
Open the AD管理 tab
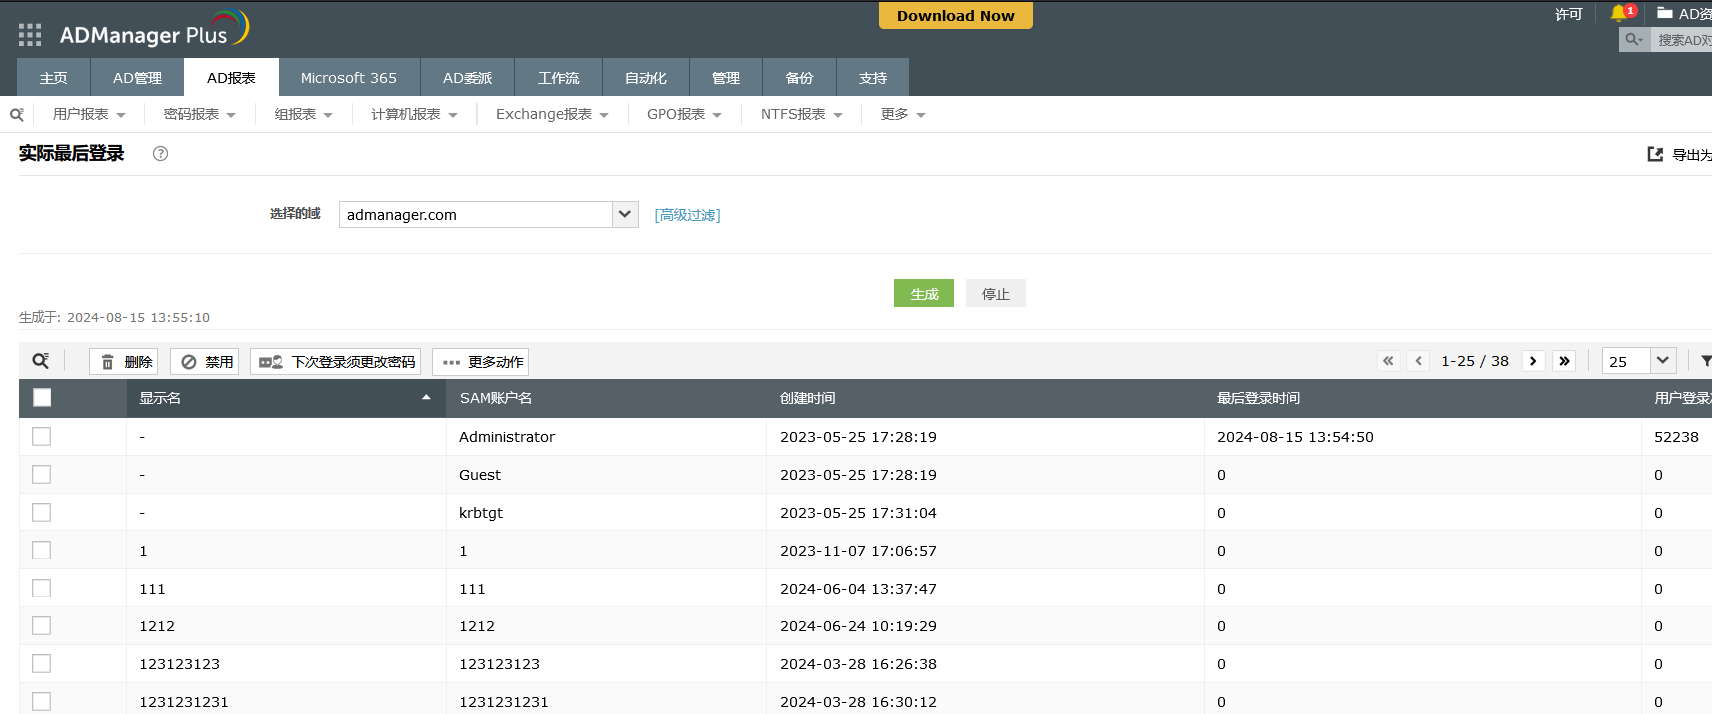tap(137, 78)
